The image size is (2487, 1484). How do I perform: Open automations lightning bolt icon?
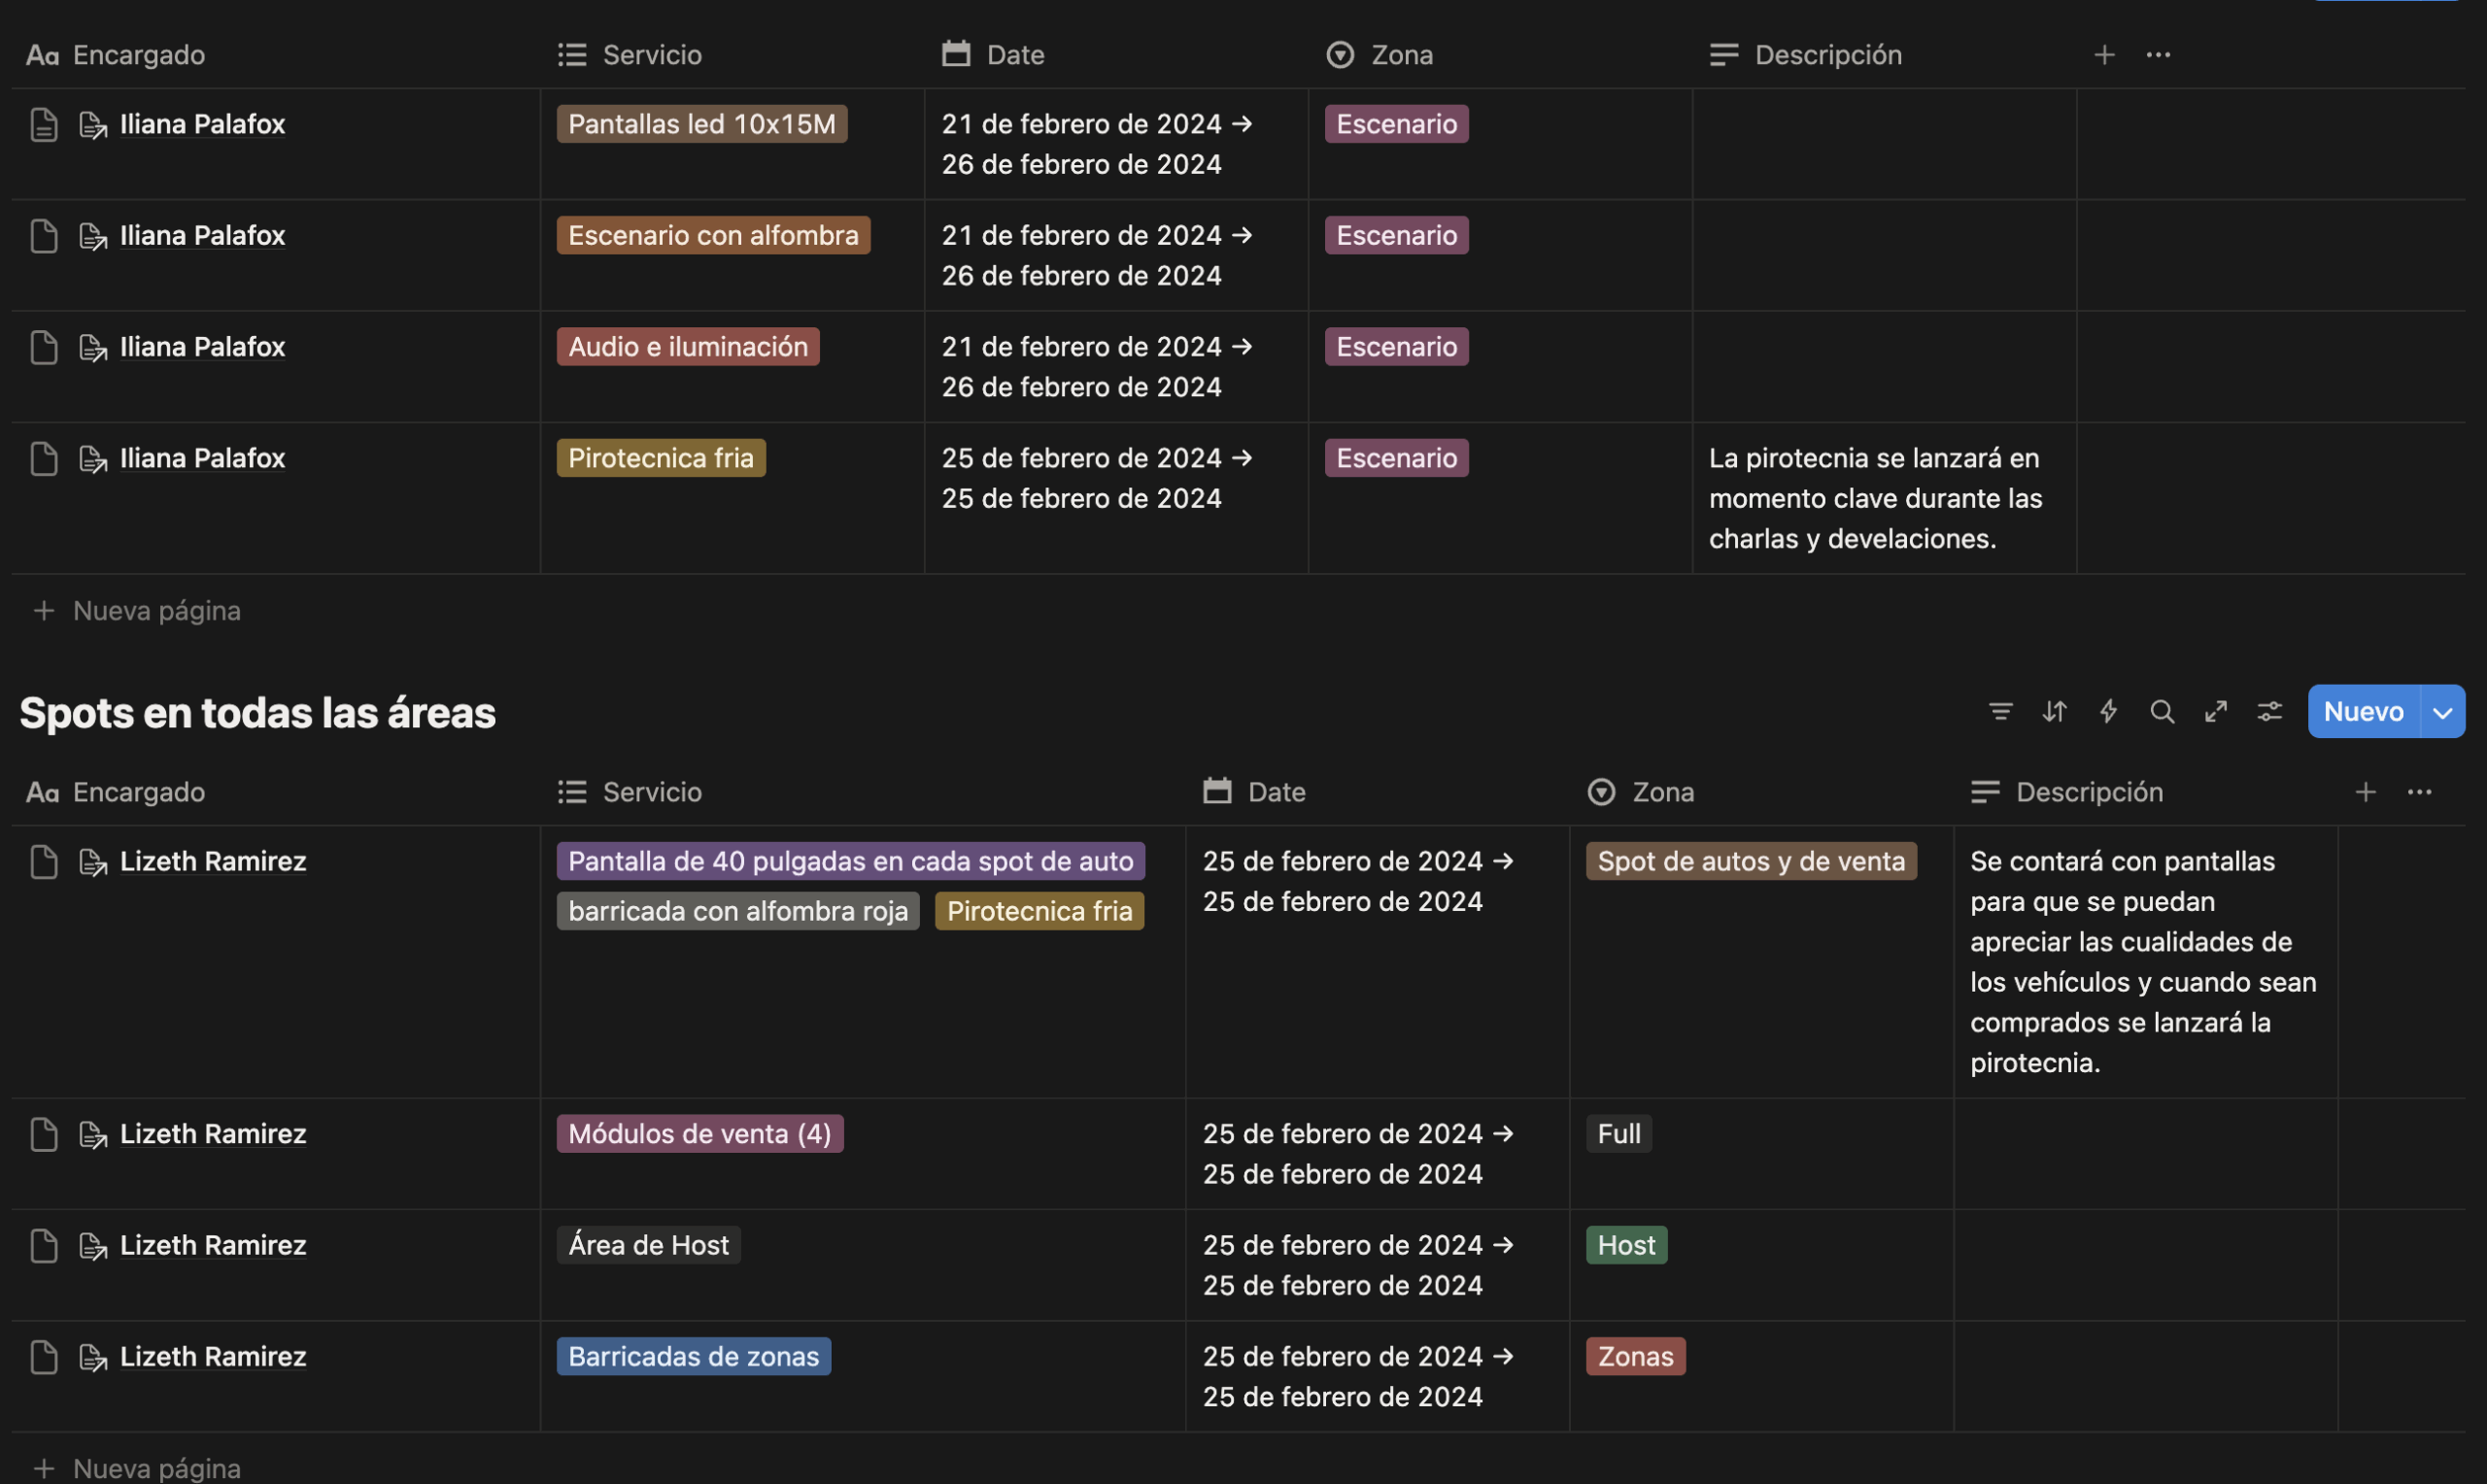(2108, 711)
